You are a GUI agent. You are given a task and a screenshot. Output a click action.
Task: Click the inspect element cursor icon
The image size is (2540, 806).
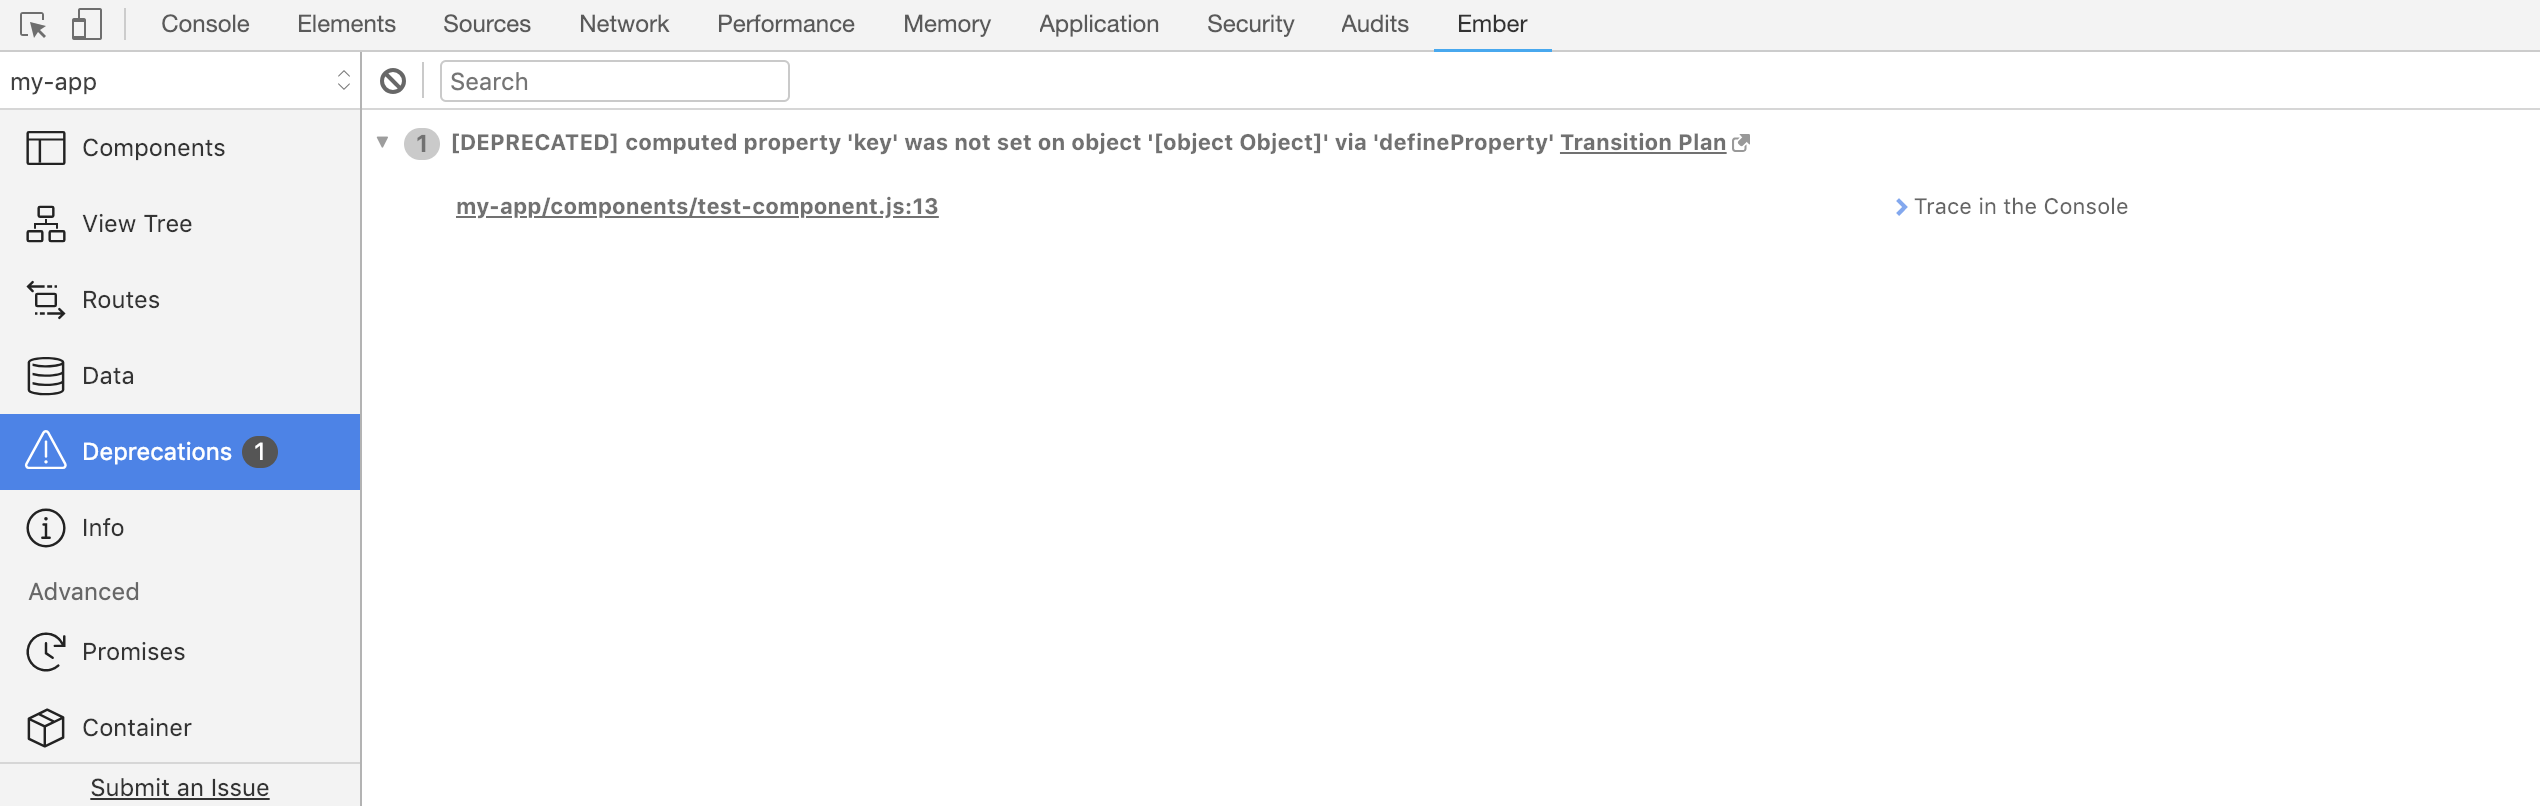coord(33,24)
